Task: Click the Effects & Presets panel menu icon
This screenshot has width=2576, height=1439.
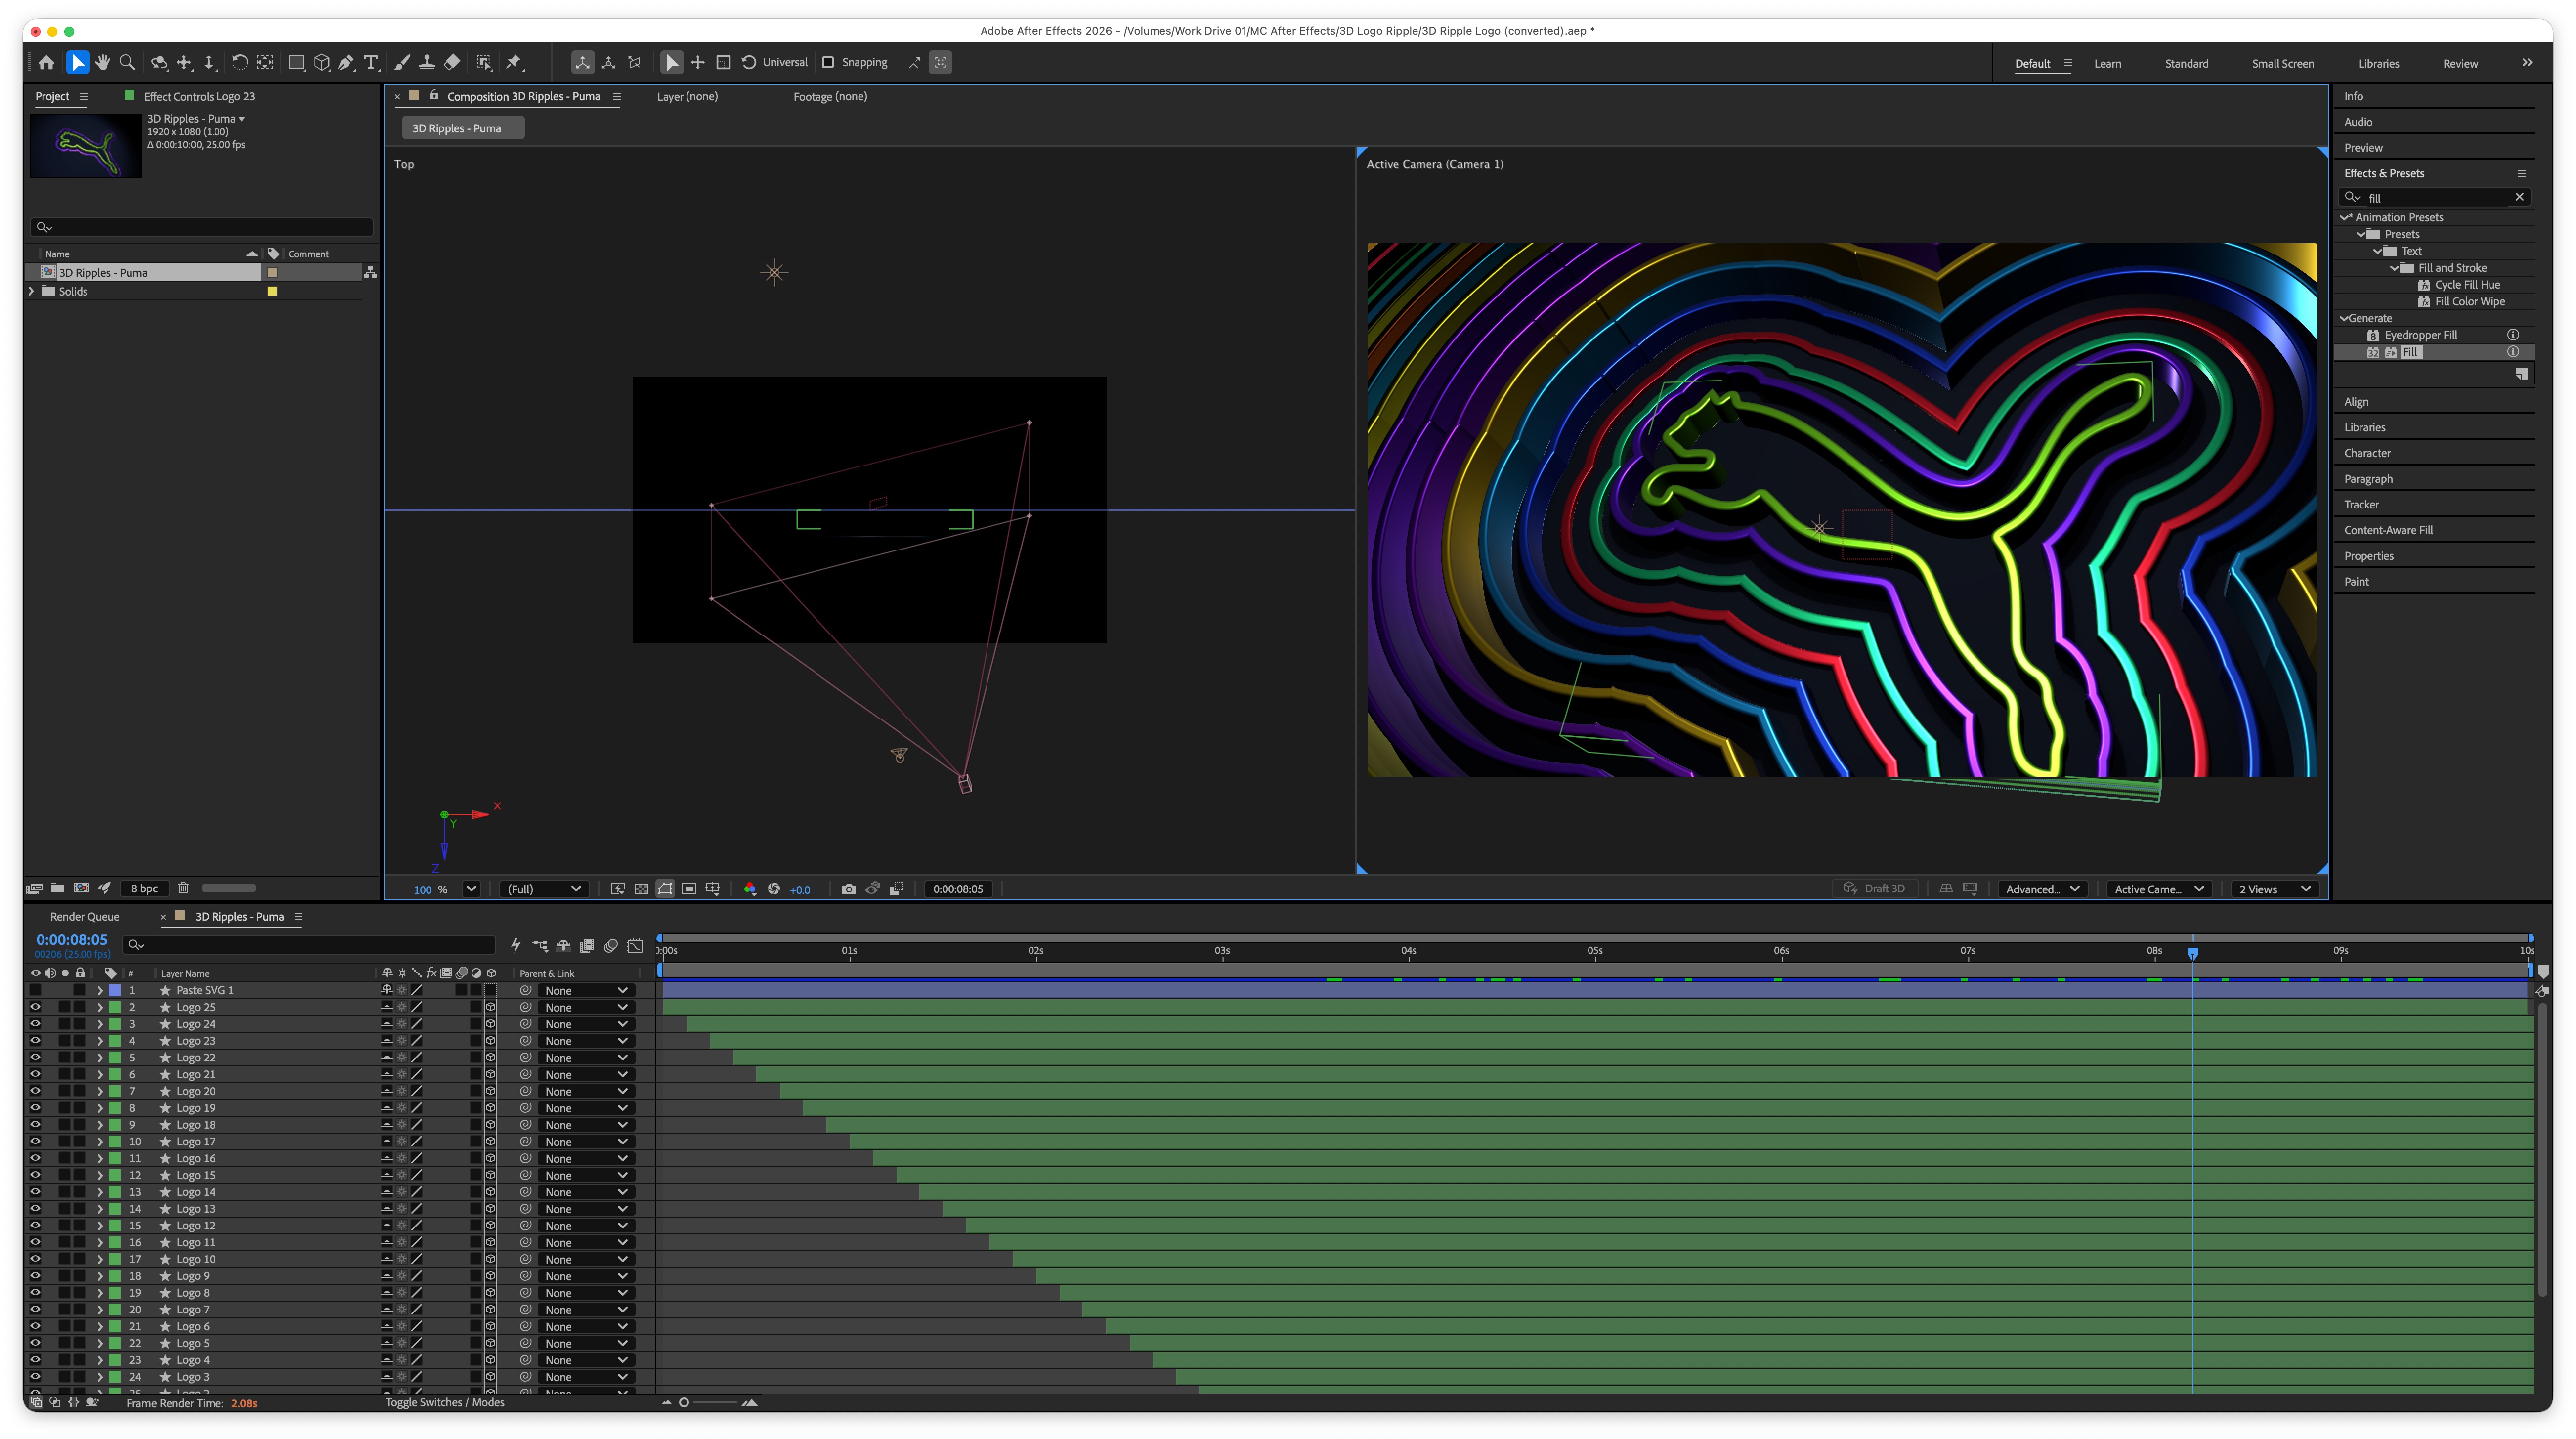Action: coord(2521,173)
